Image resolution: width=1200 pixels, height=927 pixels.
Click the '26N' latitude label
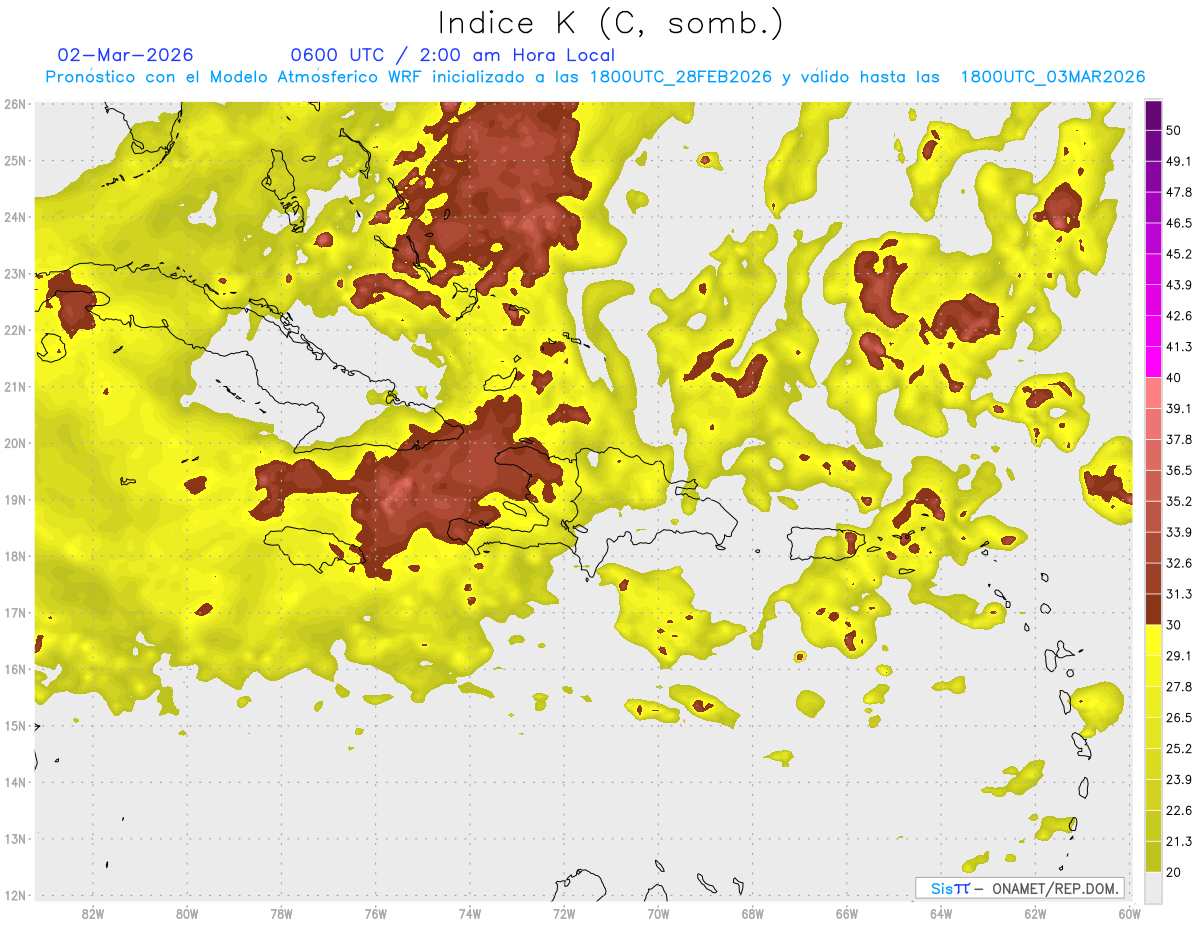pyautogui.click(x=15, y=104)
